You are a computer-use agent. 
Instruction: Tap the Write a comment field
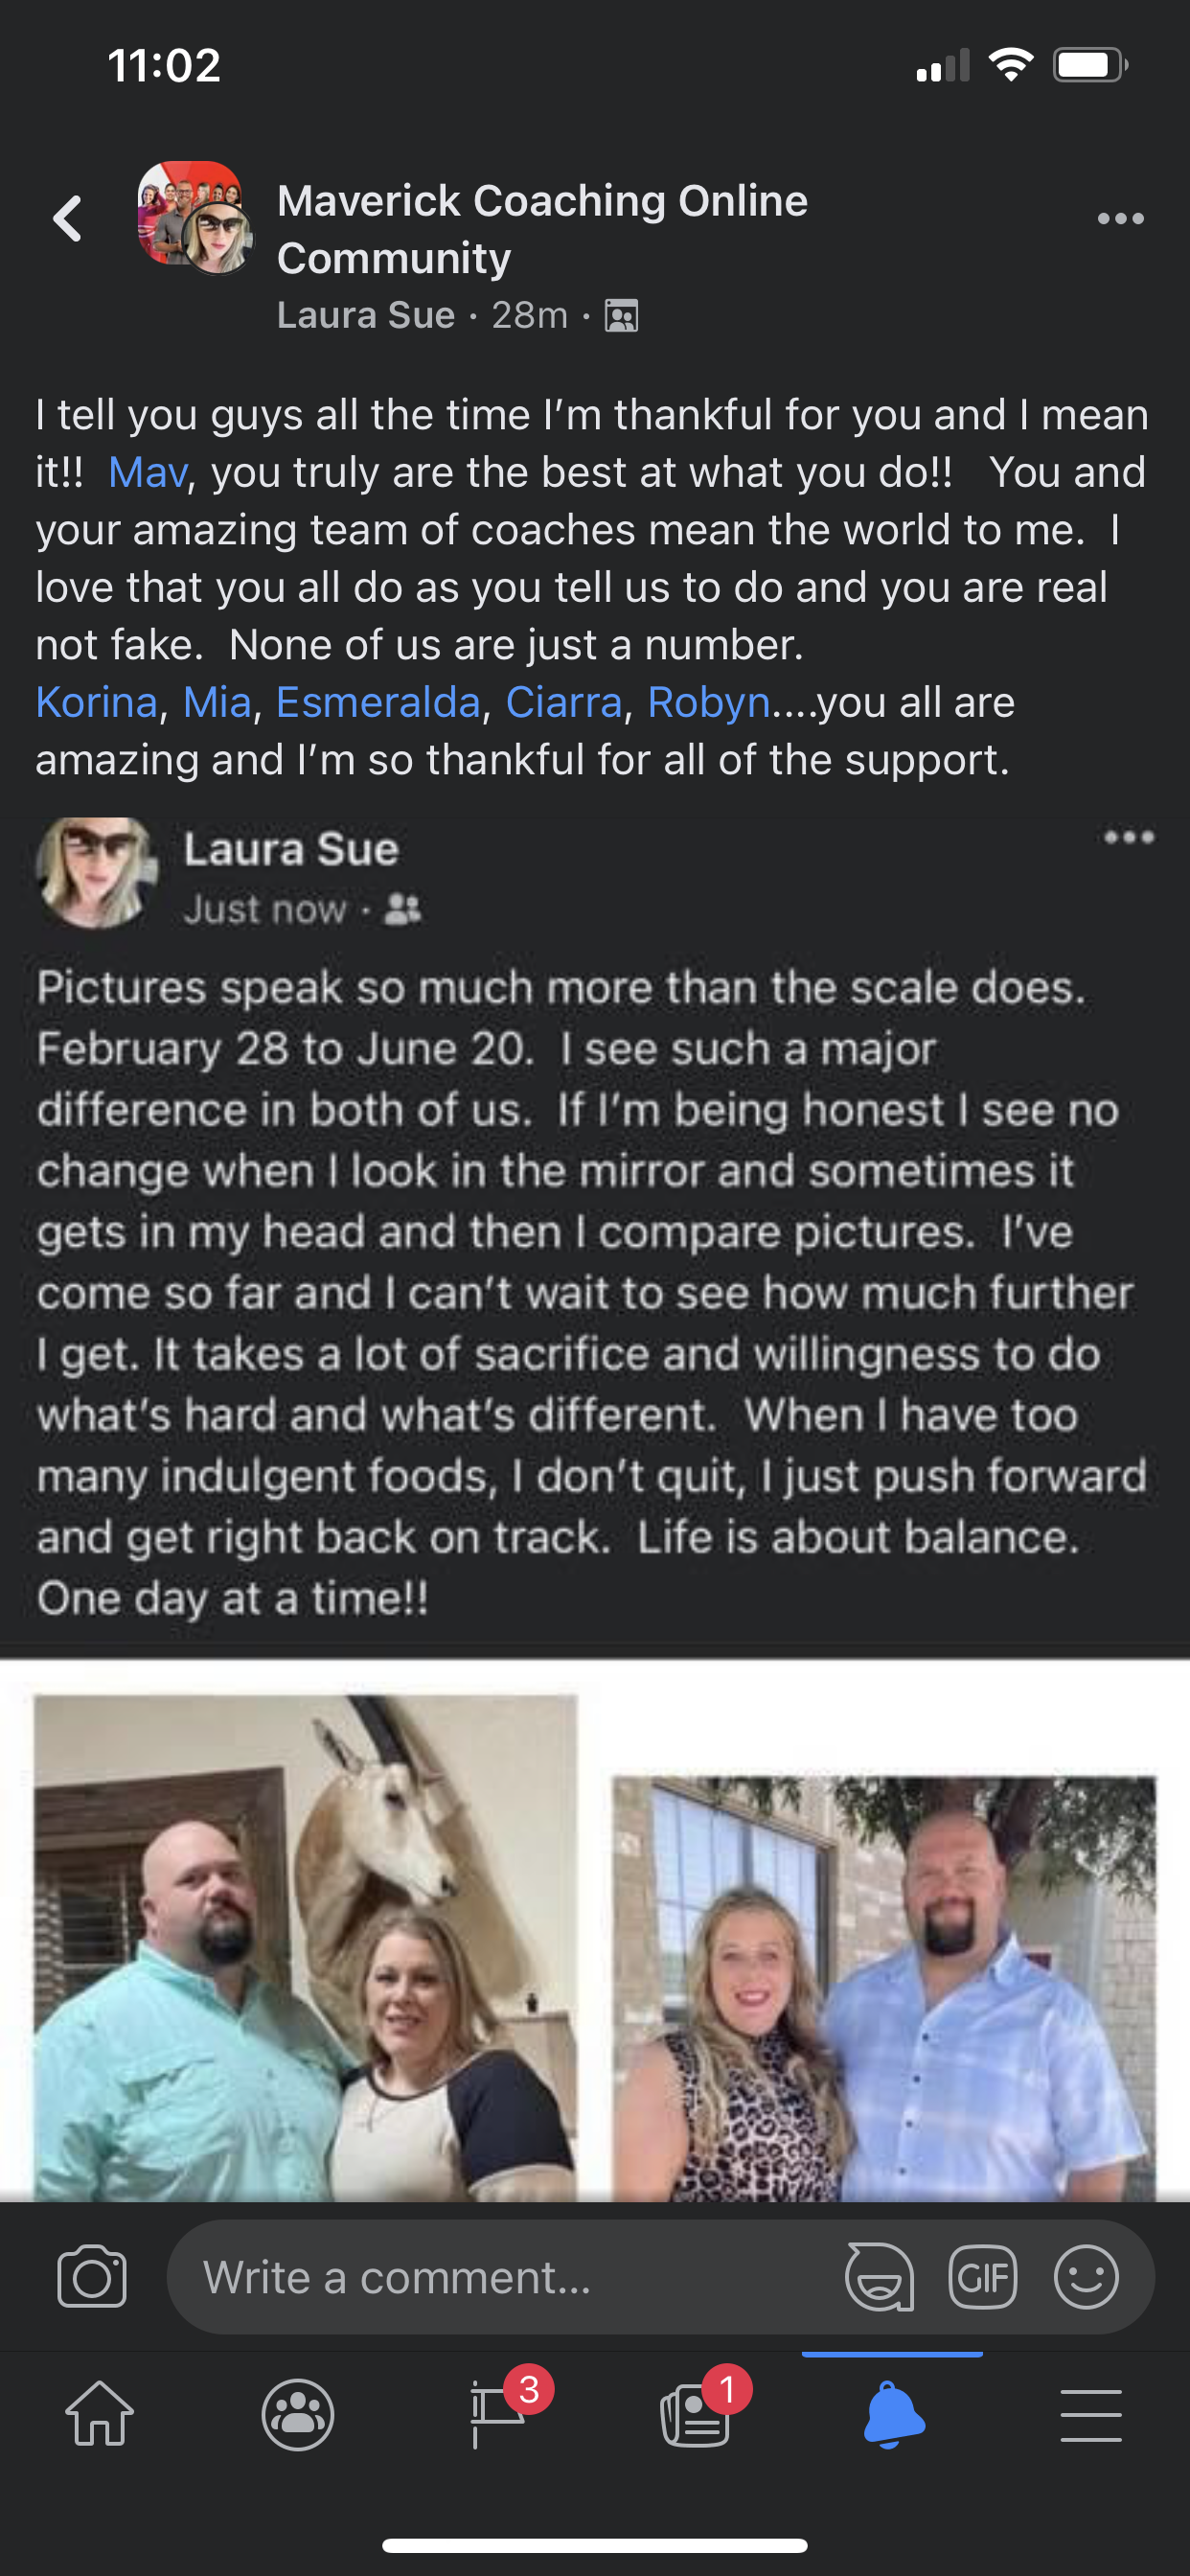click(500, 2277)
